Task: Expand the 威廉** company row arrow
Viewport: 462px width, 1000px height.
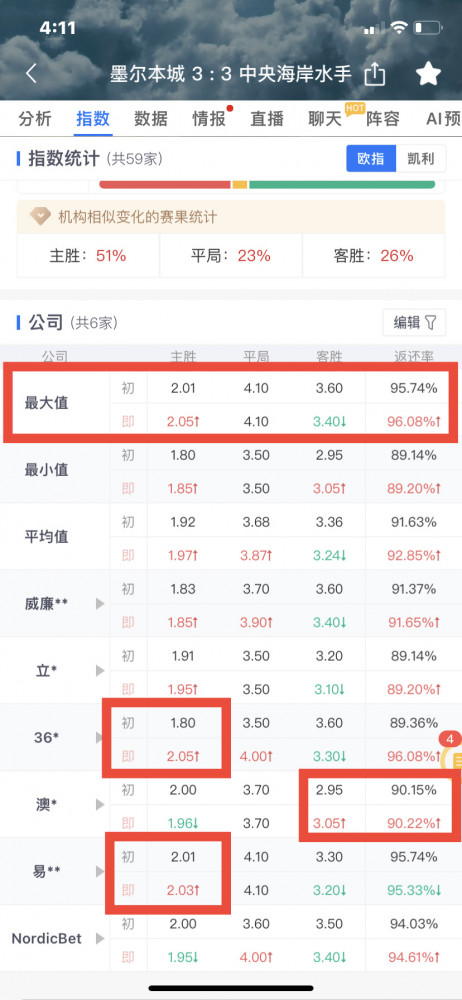Action: pos(100,603)
